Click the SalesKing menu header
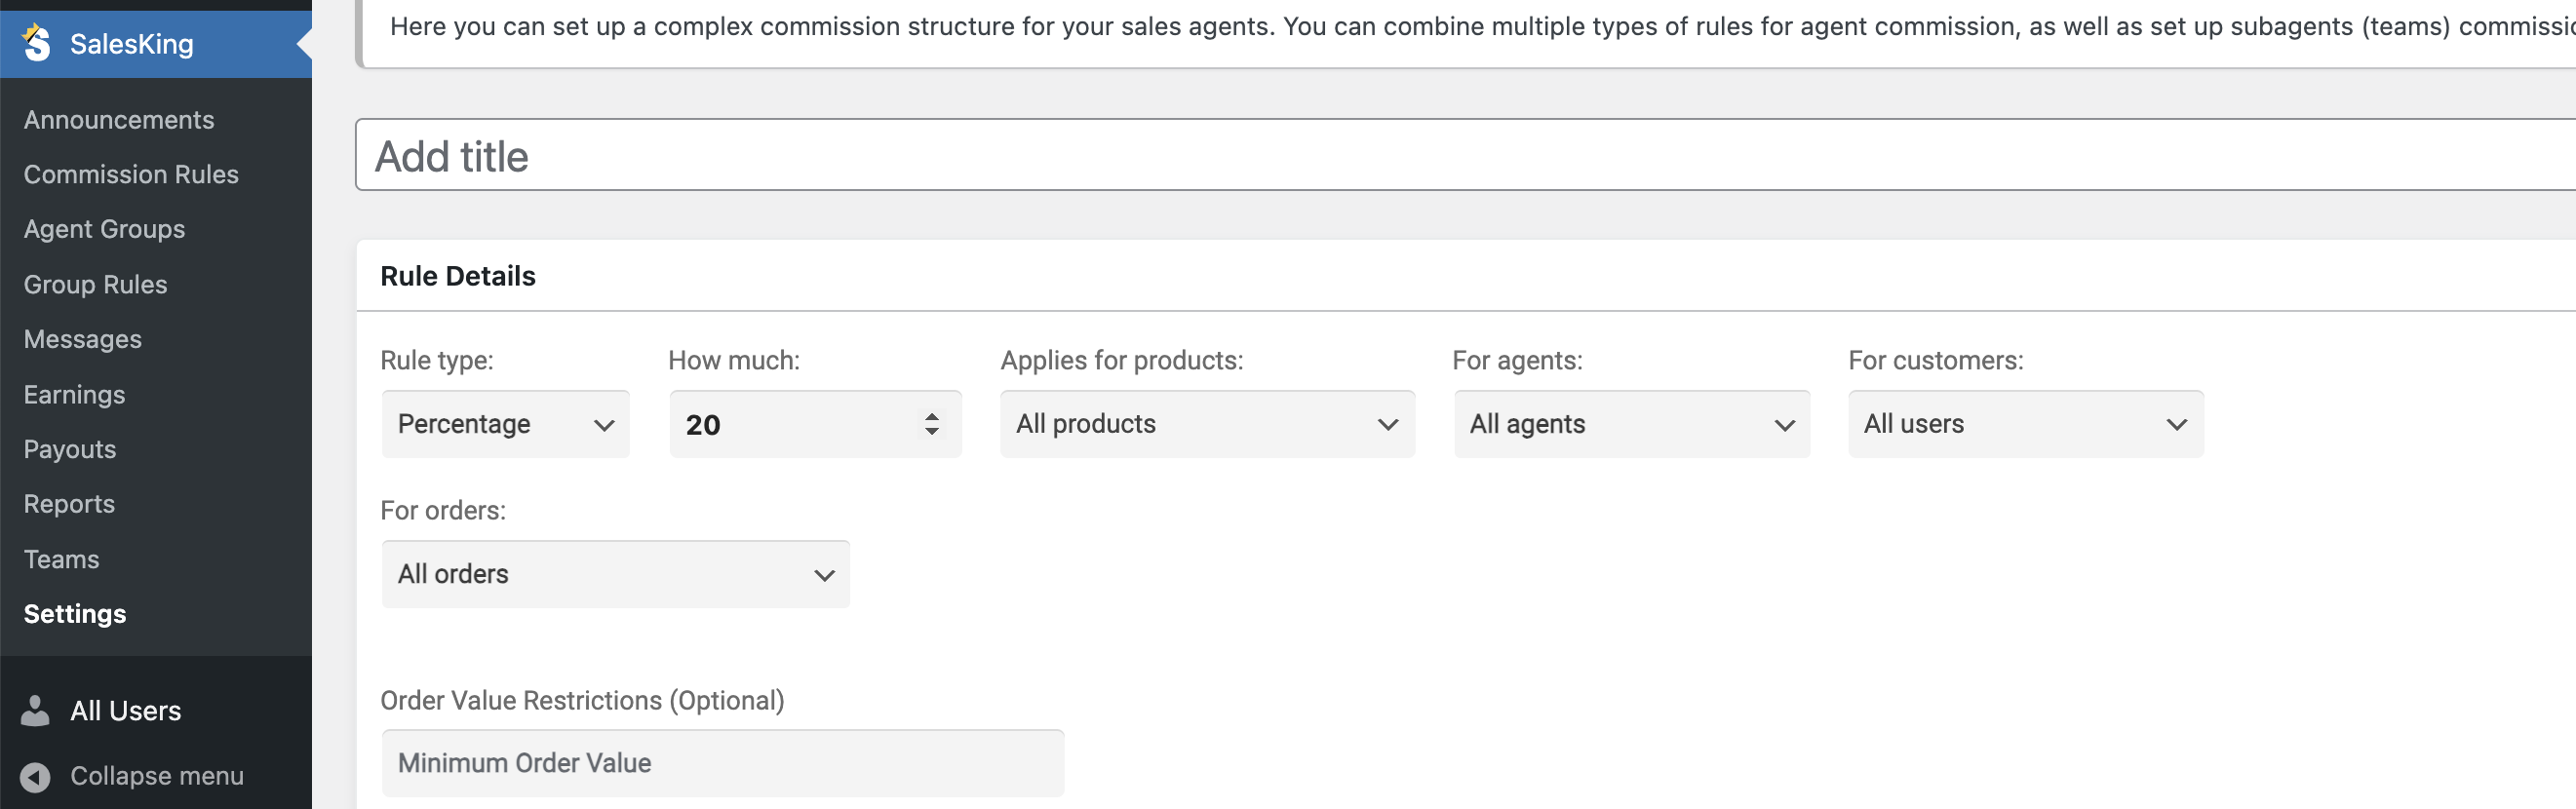2576x809 pixels. pos(156,44)
